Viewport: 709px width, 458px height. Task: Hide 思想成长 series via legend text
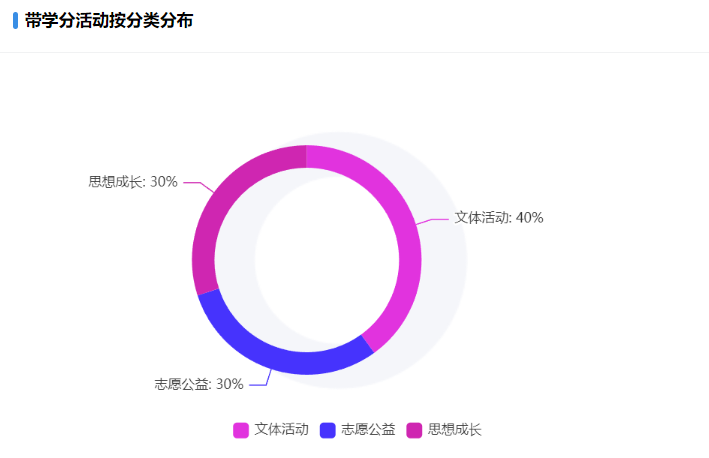click(x=454, y=430)
